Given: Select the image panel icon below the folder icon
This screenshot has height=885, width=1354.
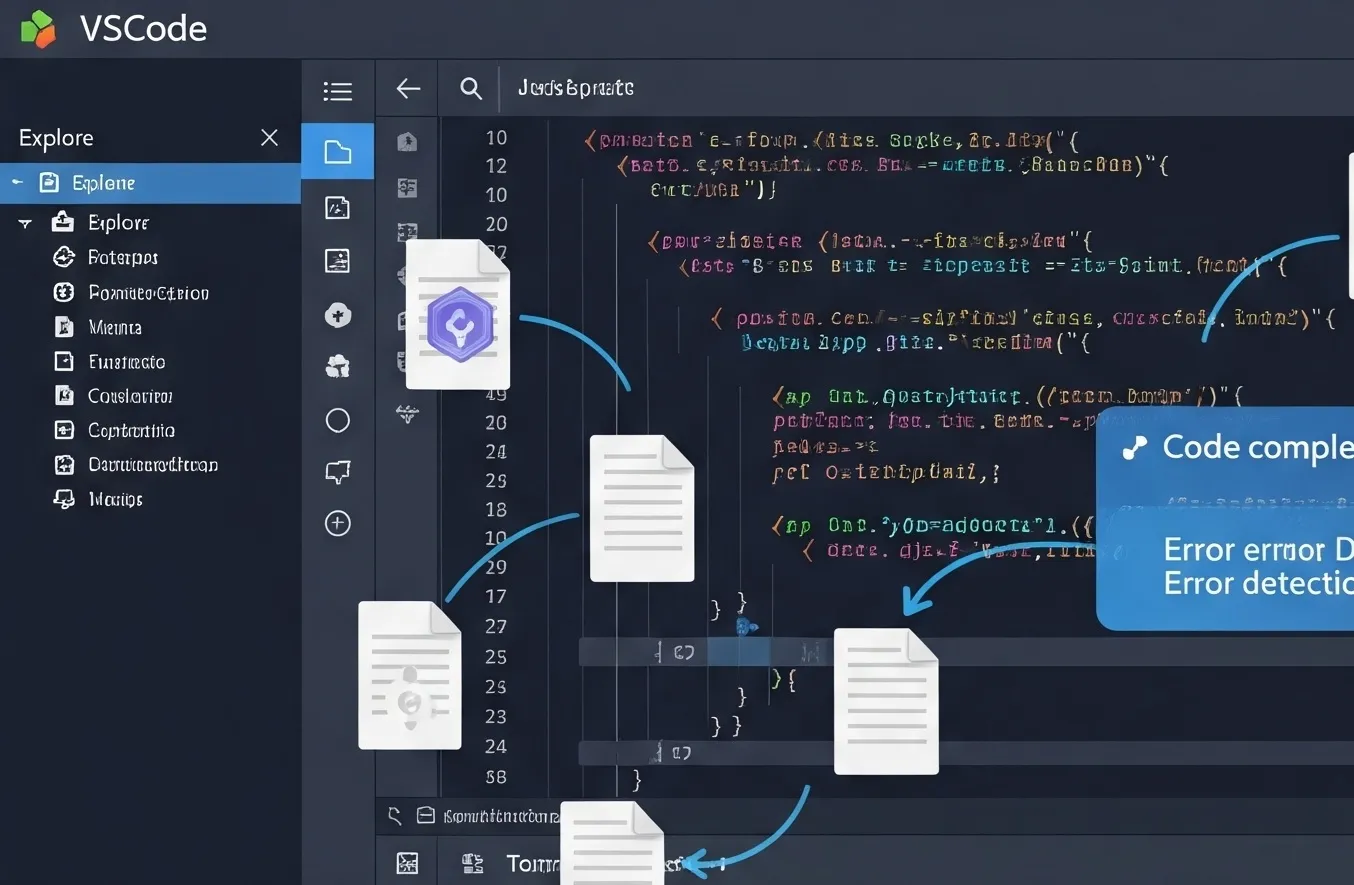Looking at the screenshot, I should pos(337,207).
